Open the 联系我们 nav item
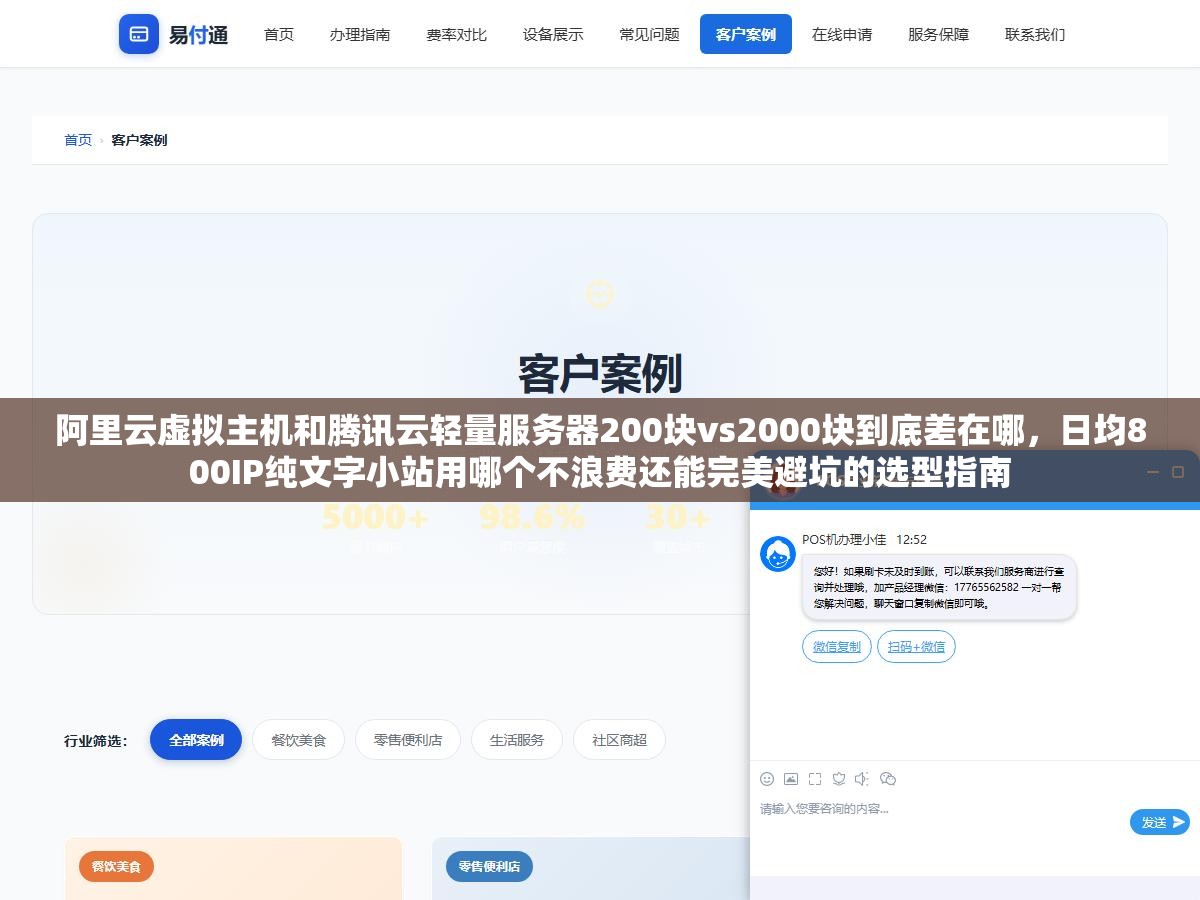 click(1035, 34)
